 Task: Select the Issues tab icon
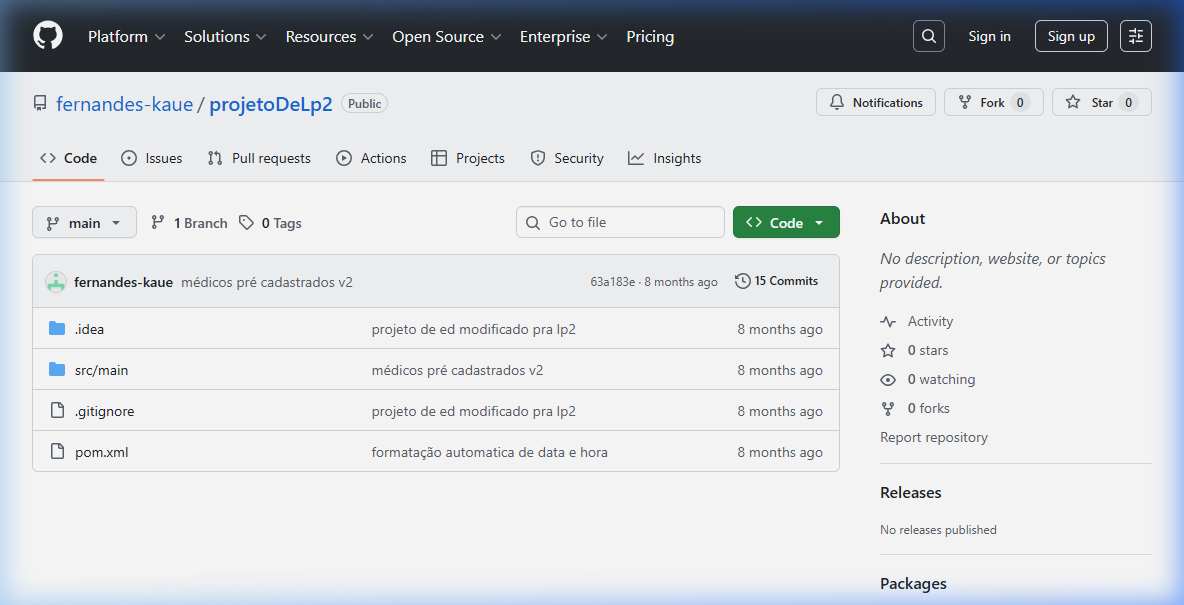[130, 158]
